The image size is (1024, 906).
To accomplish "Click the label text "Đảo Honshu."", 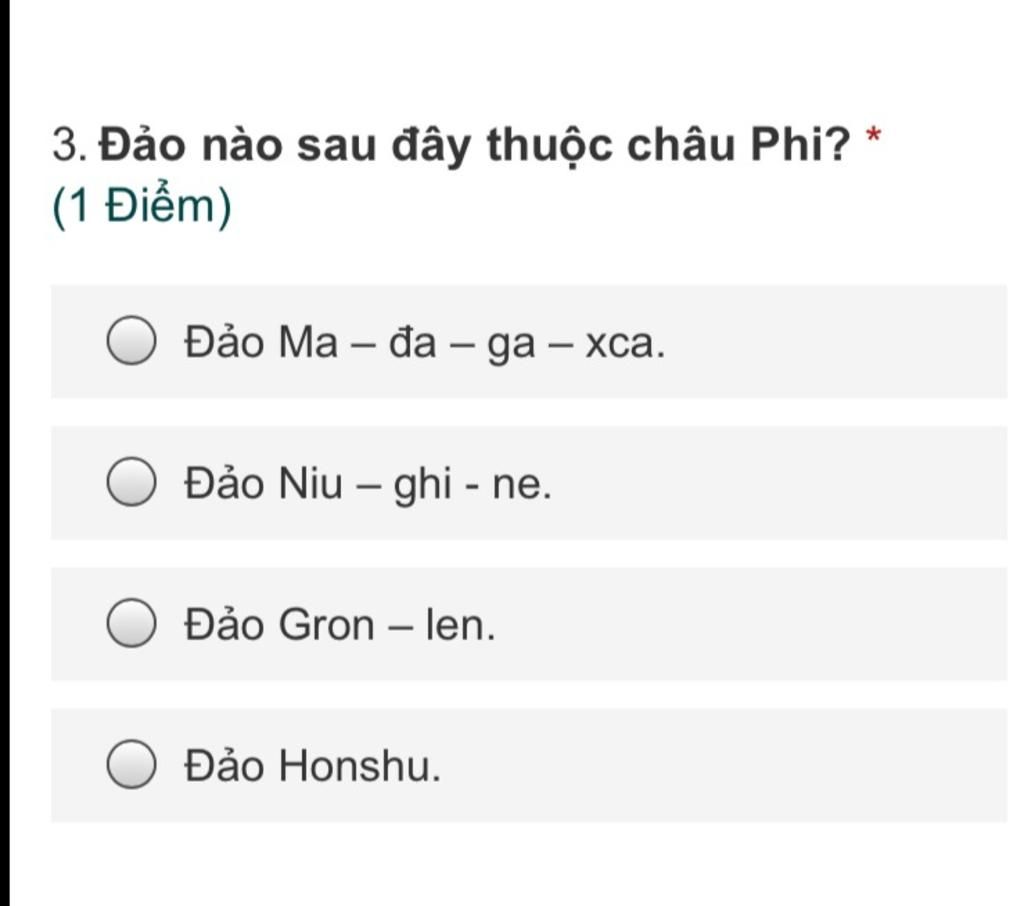I will [x=312, y=766].
